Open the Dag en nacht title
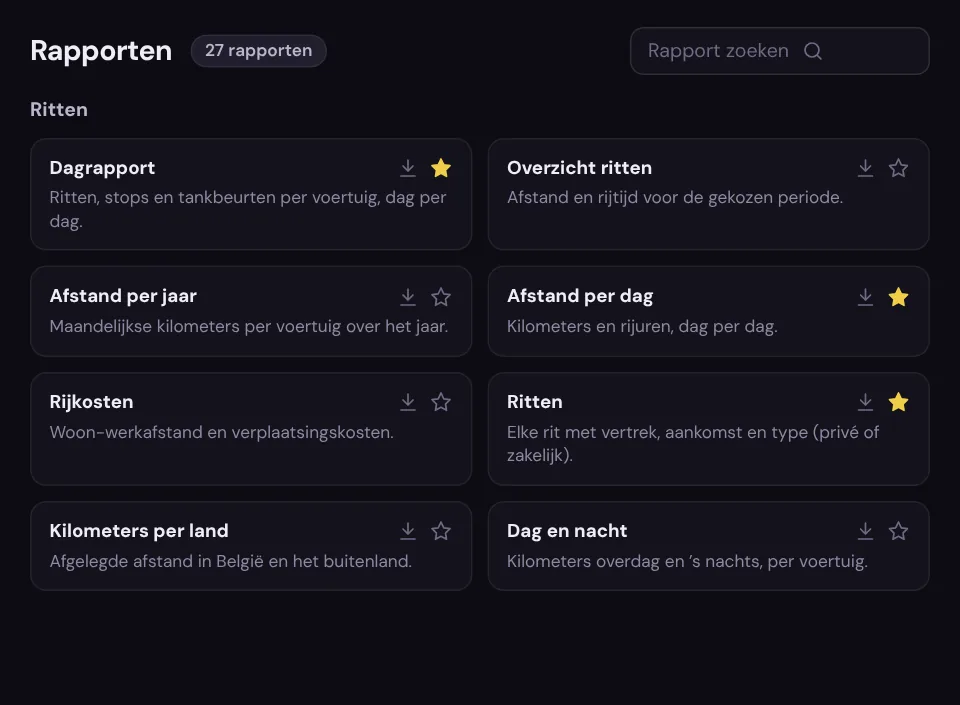This screenshot has width=960, height=705. pyautogui.click(x=567, y=531)
